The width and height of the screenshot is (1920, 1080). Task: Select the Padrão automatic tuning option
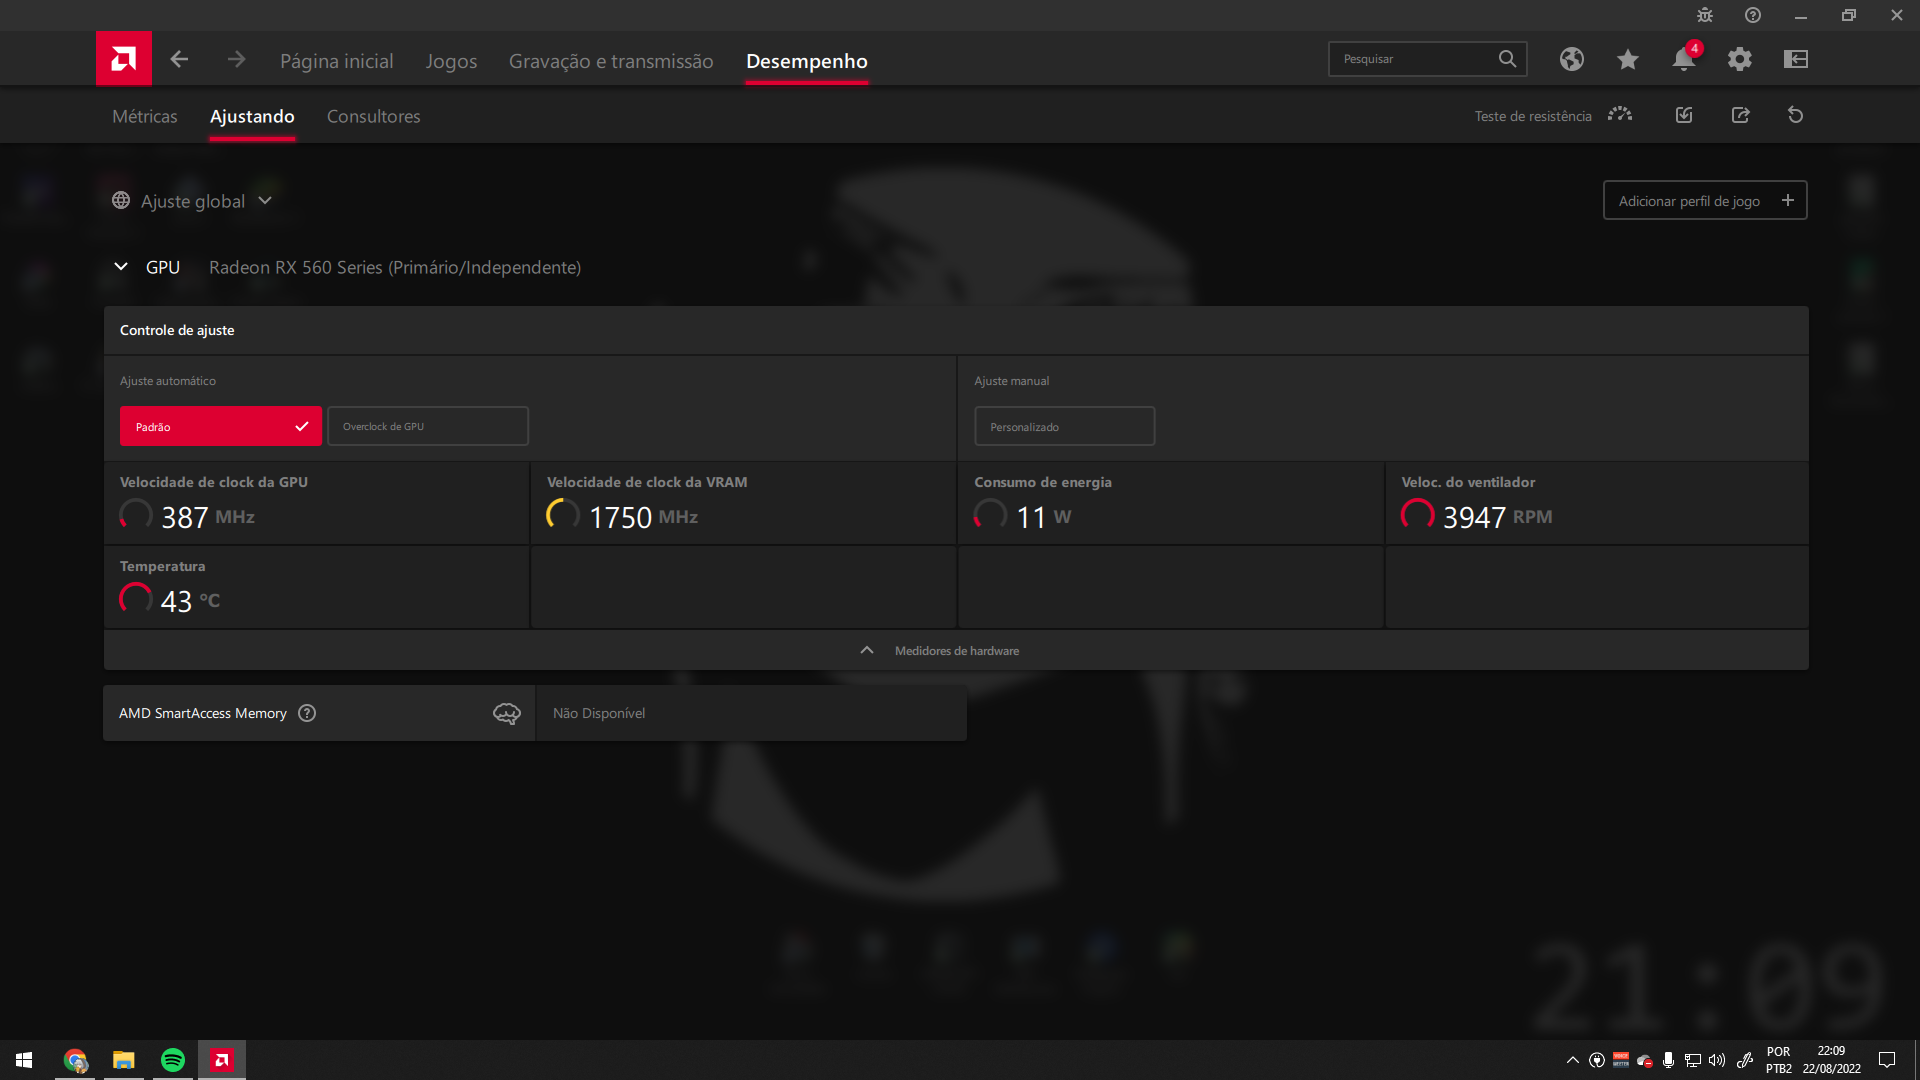click(221, 426)
